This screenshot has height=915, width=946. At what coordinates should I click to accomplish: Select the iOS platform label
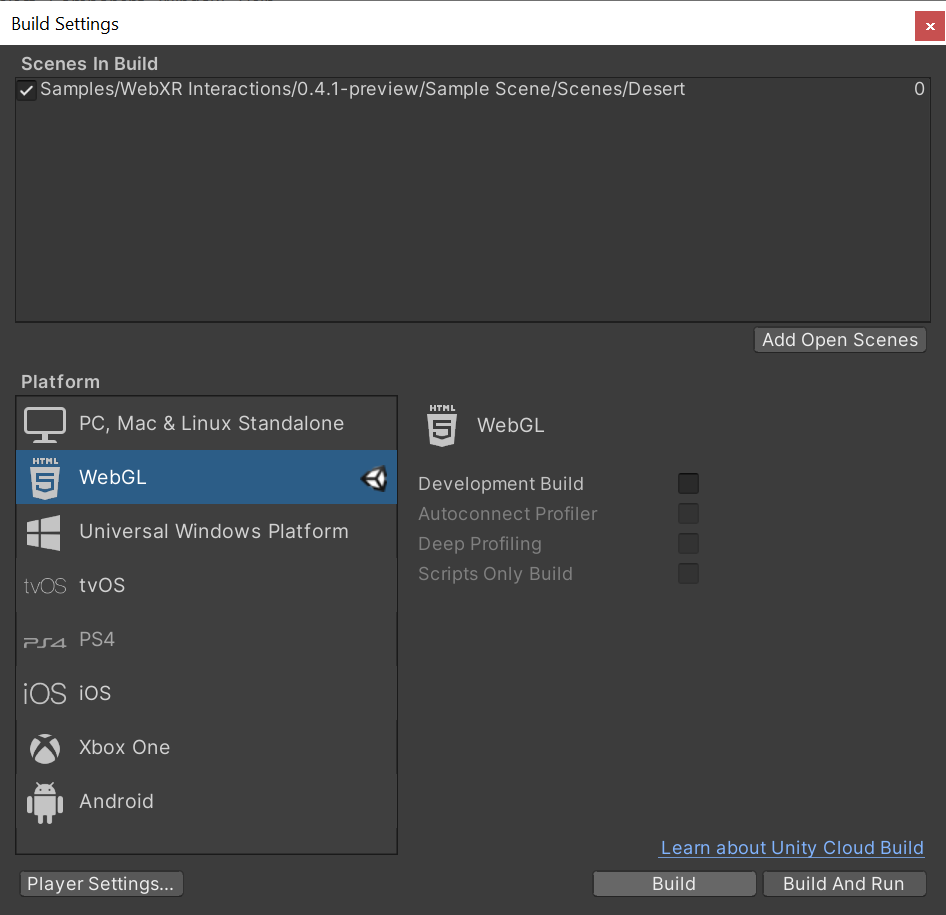(95, 693)
